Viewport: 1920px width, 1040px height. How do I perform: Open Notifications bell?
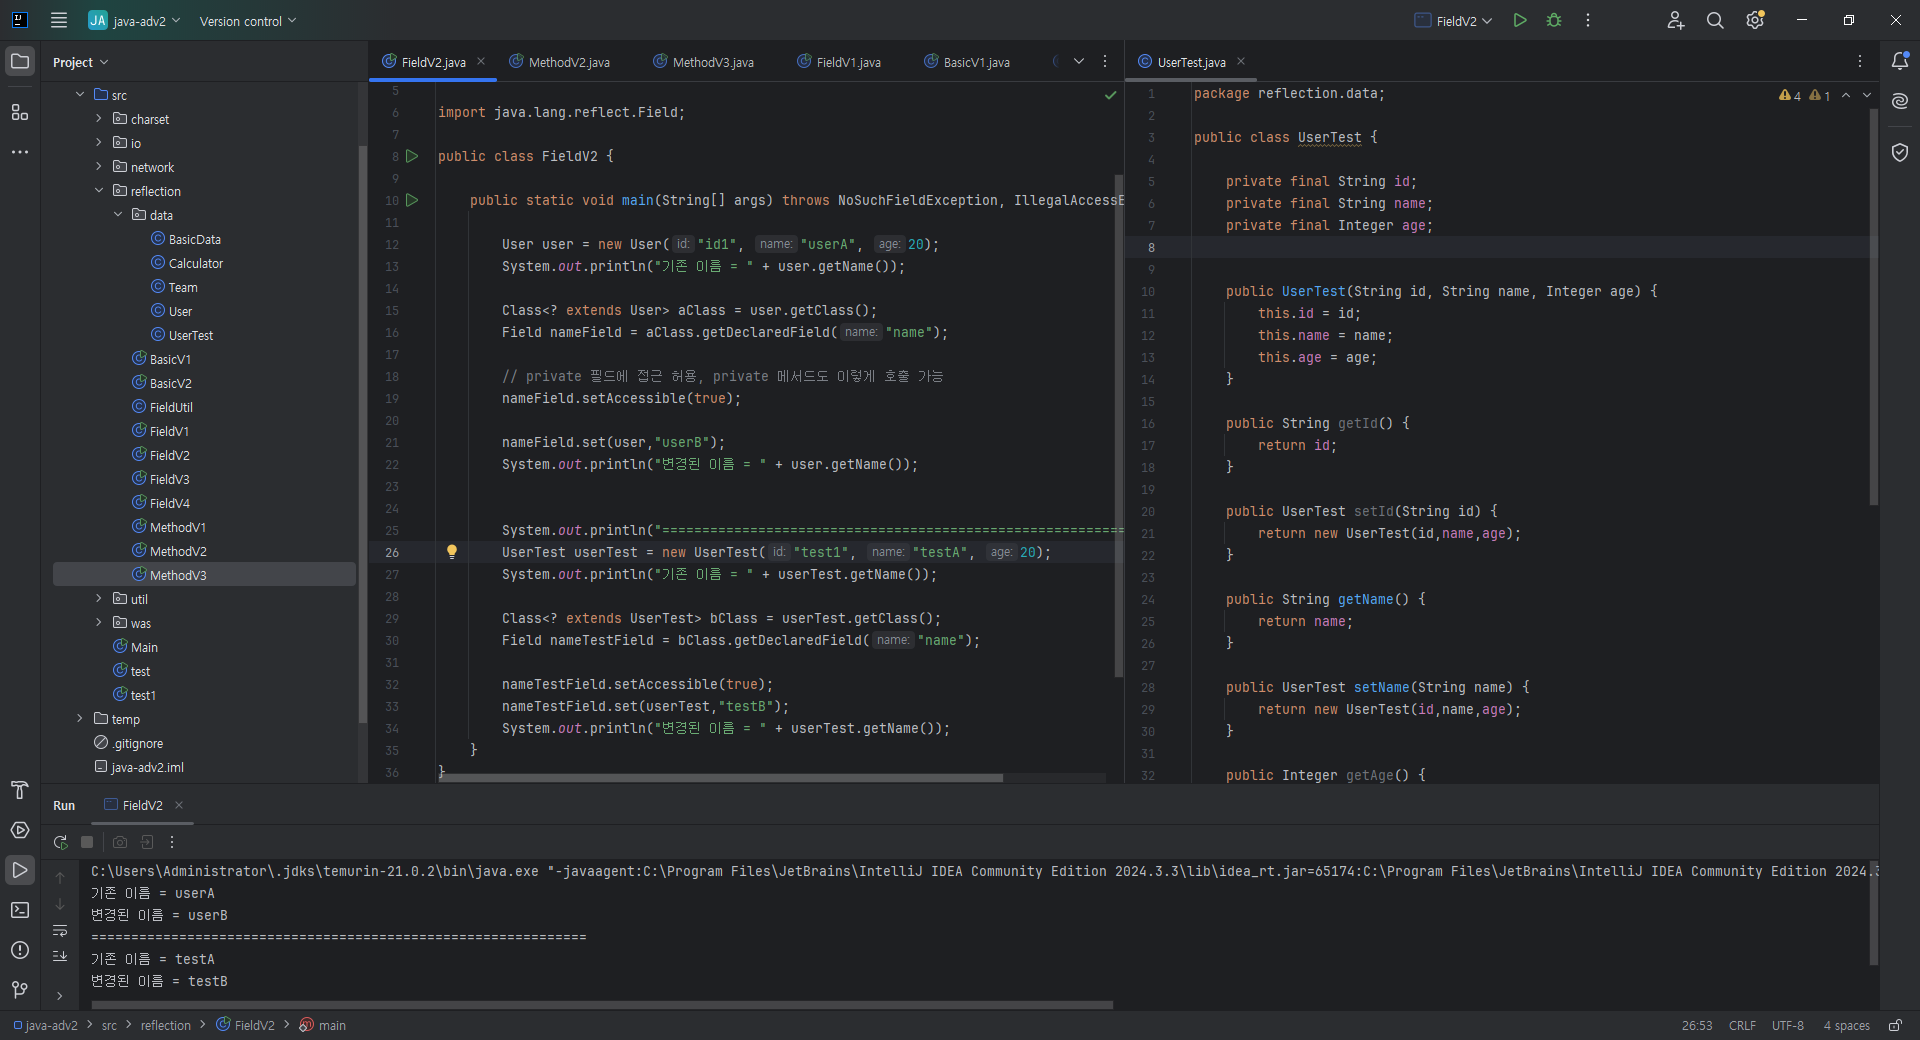1900,61
